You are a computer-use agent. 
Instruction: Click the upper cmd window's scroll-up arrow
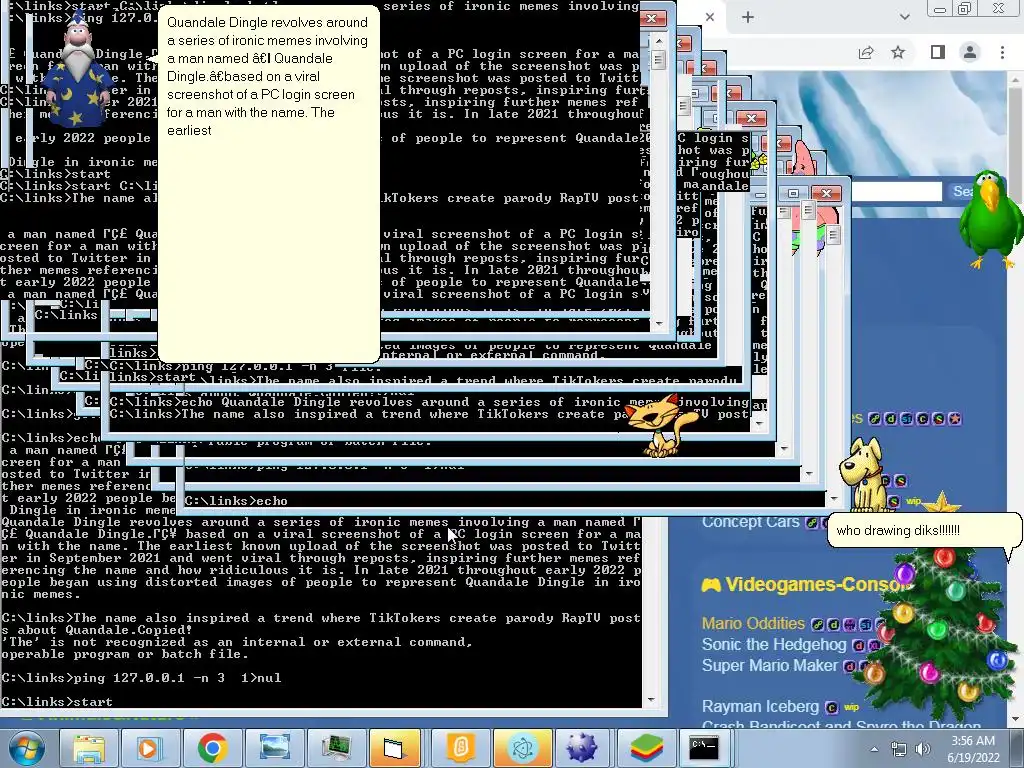pos(658,40)
